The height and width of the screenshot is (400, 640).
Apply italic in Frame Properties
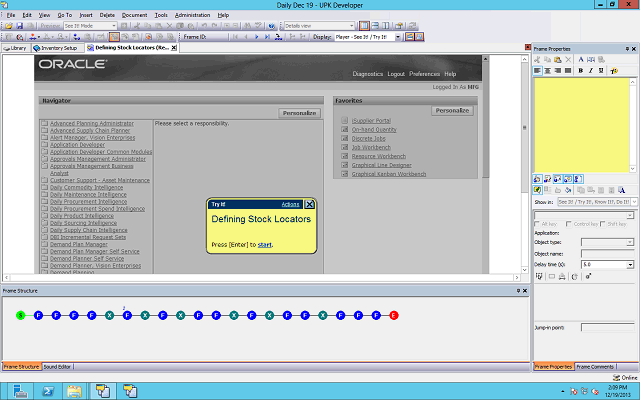591,71
